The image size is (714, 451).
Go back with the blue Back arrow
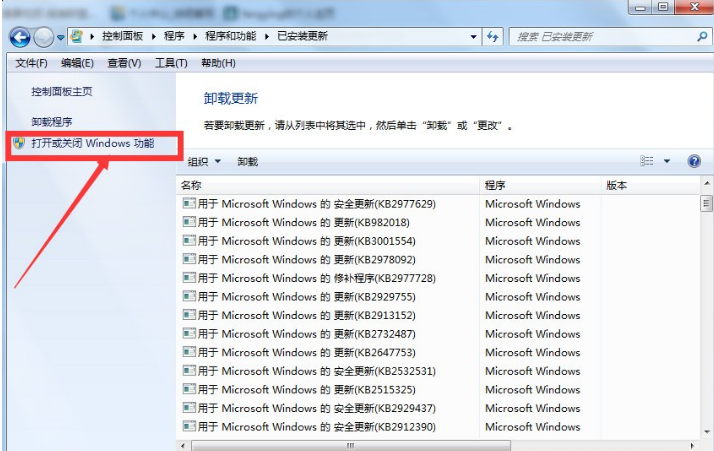click(x=20, y=37)
